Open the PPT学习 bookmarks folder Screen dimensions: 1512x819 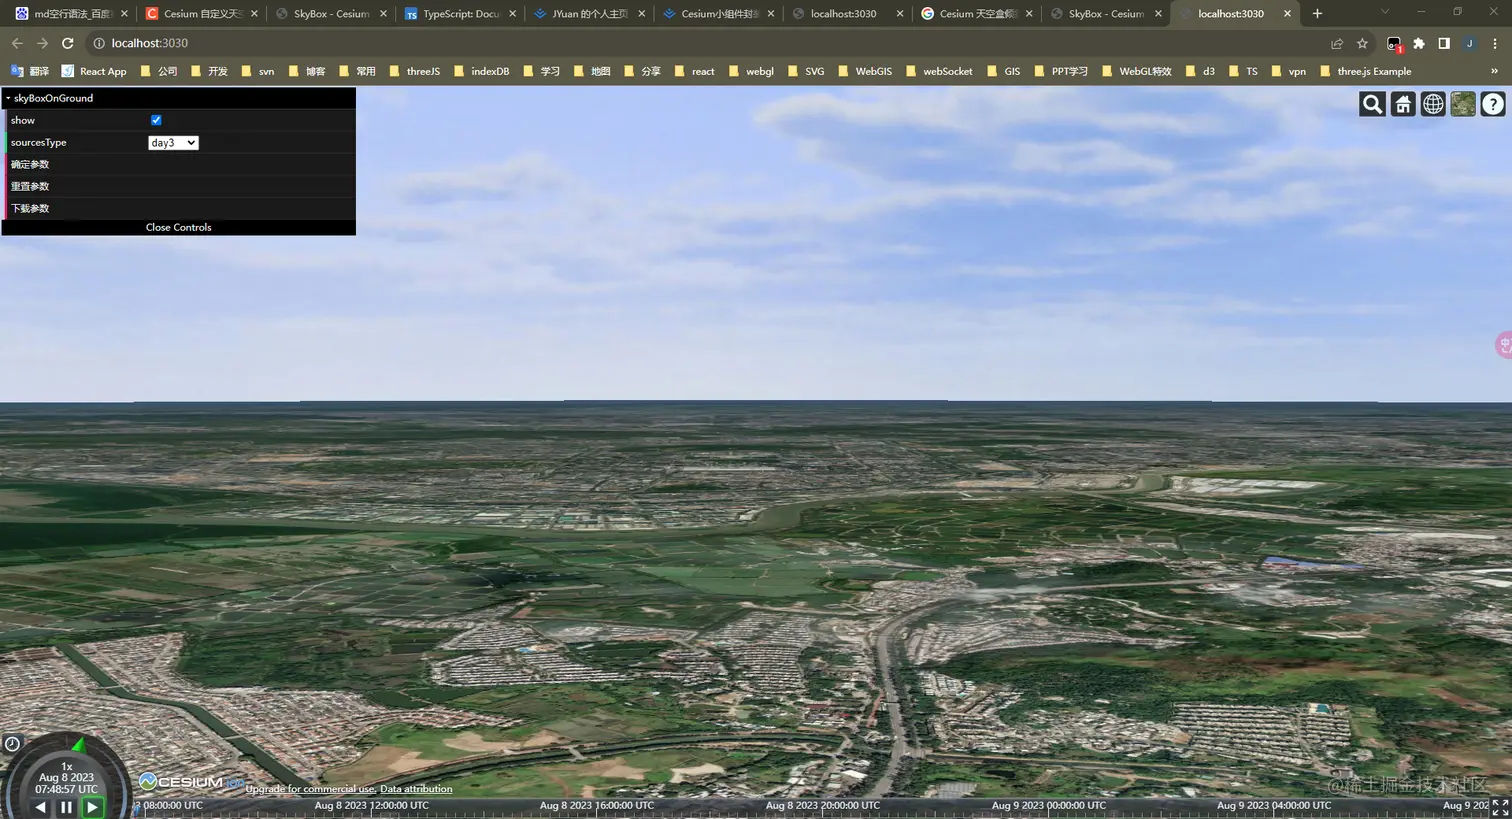1060,71
